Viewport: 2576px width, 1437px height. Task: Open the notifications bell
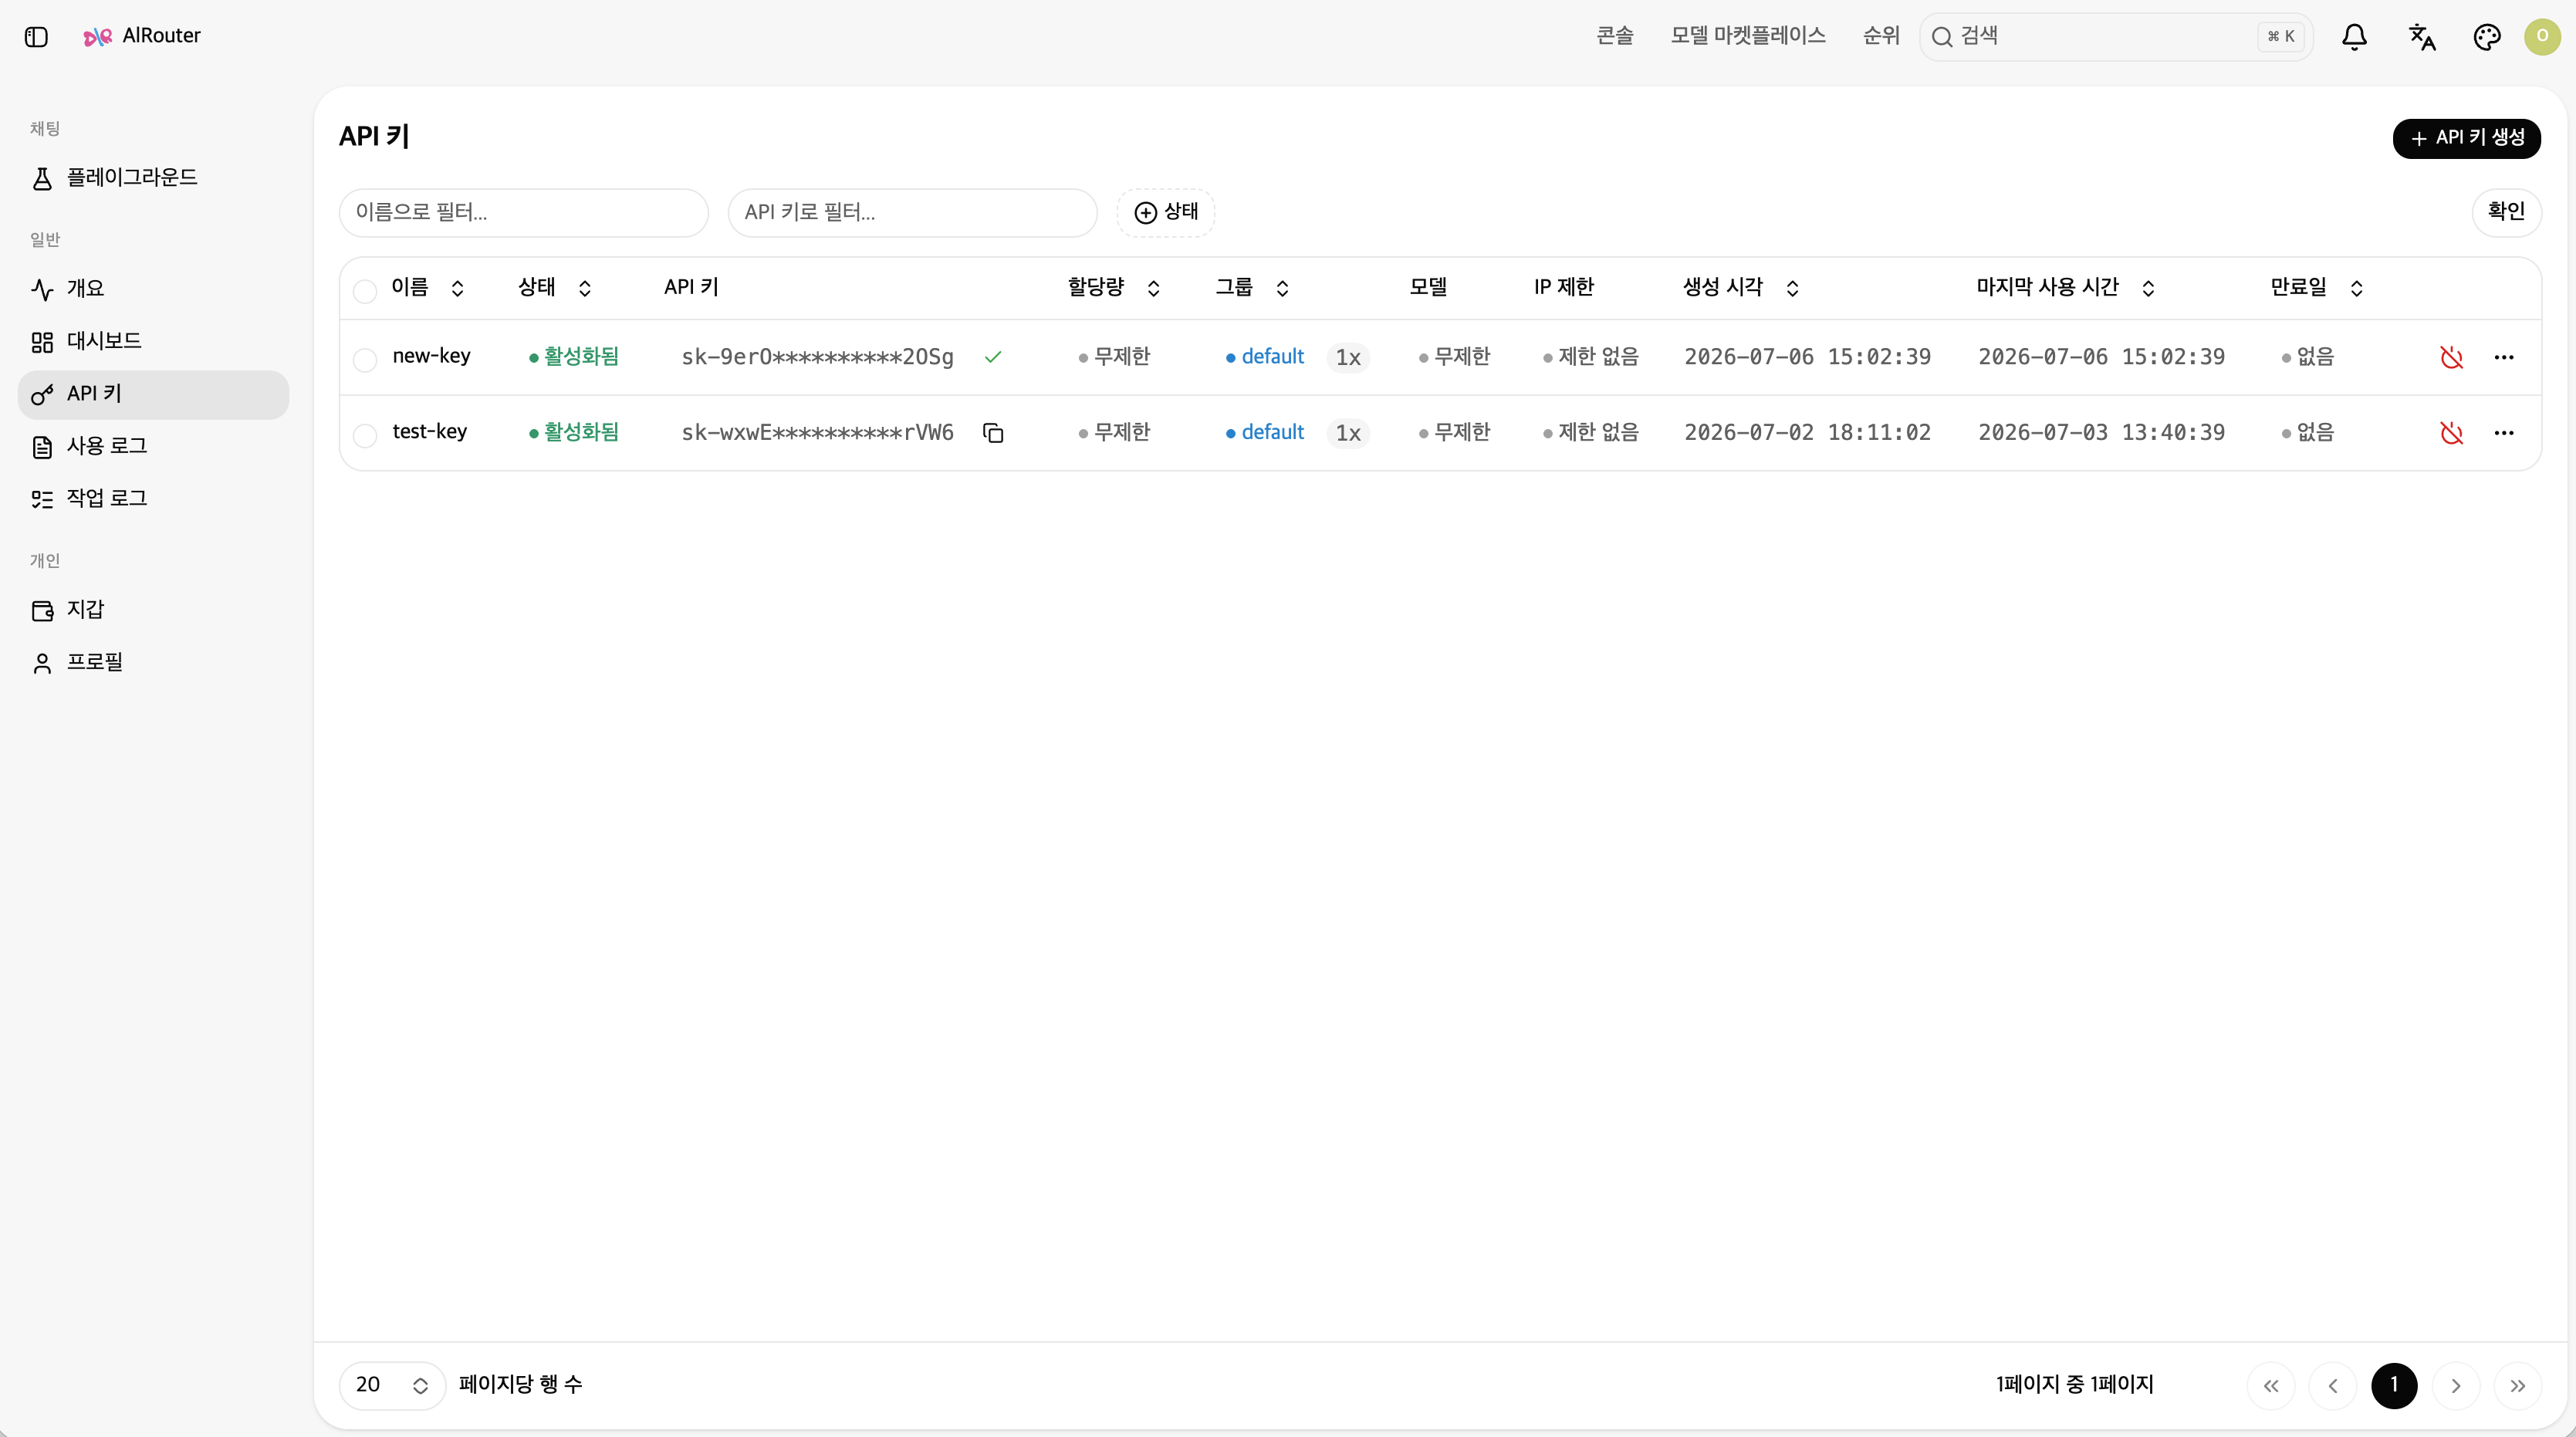[x=2354, y=37]
